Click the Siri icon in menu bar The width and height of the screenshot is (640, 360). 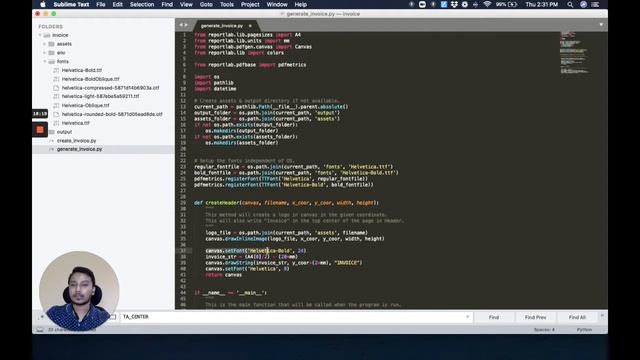pyautogui.click(x=583, y=4)
